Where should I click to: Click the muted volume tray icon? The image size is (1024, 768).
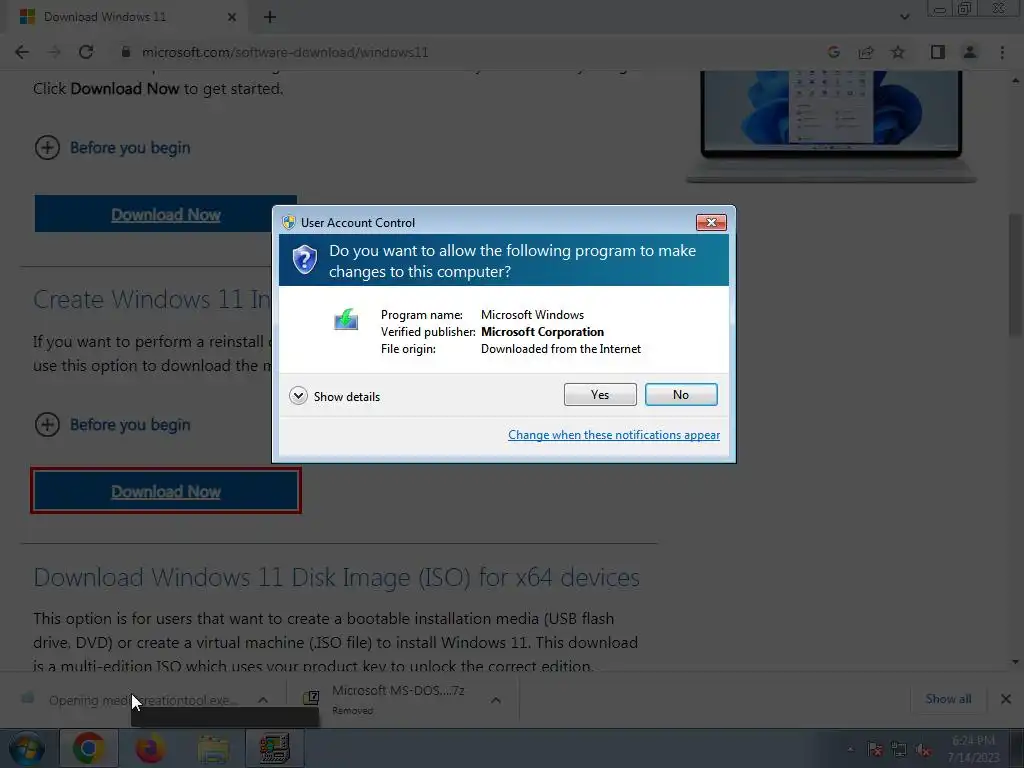(x=923, y=750)
